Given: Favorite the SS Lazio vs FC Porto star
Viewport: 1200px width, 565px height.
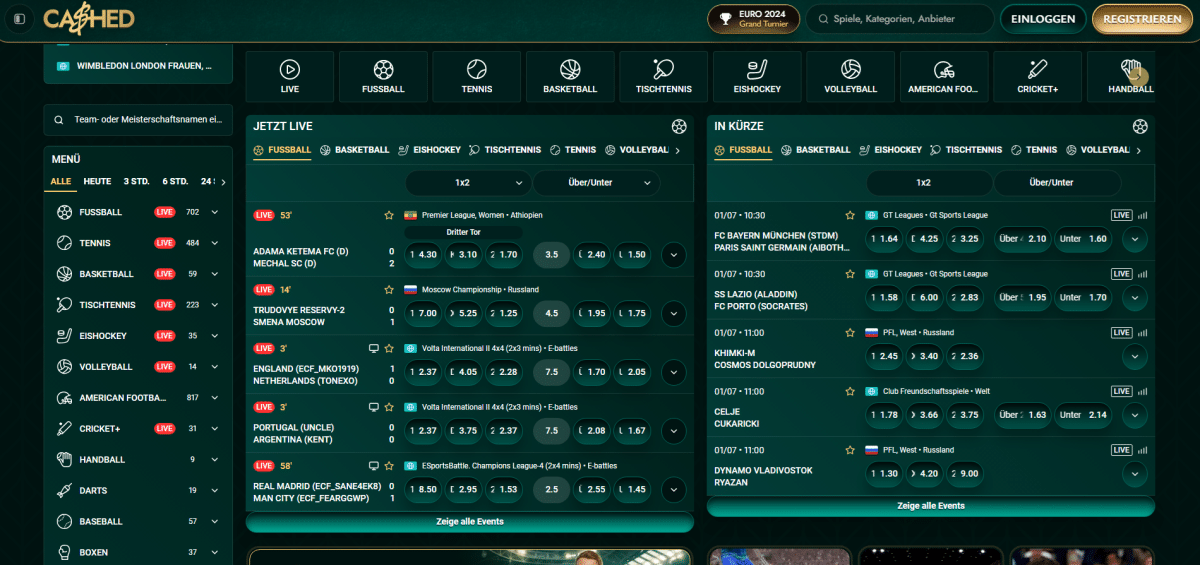Looking at the screenshot, I should pyautogui.click(x=850, y=274).
